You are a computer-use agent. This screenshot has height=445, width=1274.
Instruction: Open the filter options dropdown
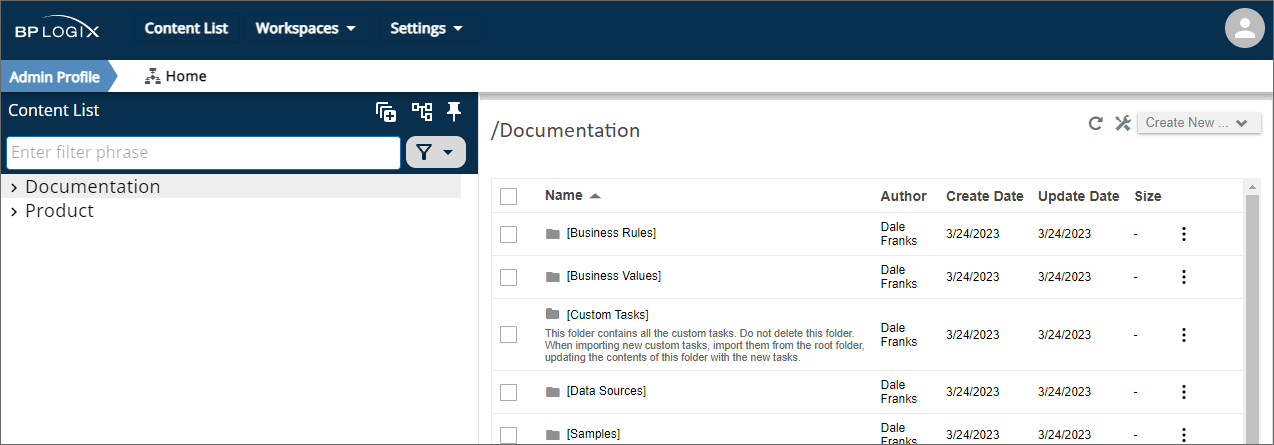(436, 152)
